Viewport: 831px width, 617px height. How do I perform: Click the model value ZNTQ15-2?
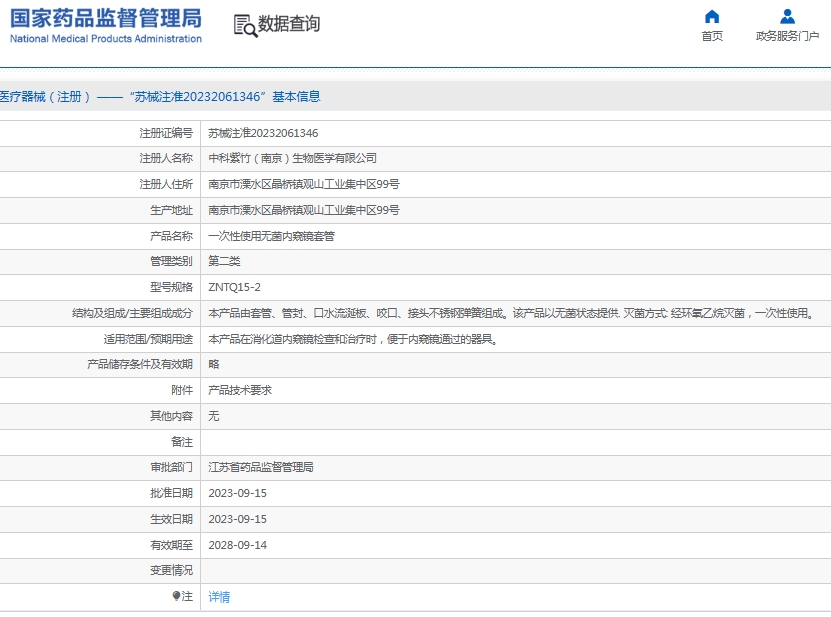[234, 287]
